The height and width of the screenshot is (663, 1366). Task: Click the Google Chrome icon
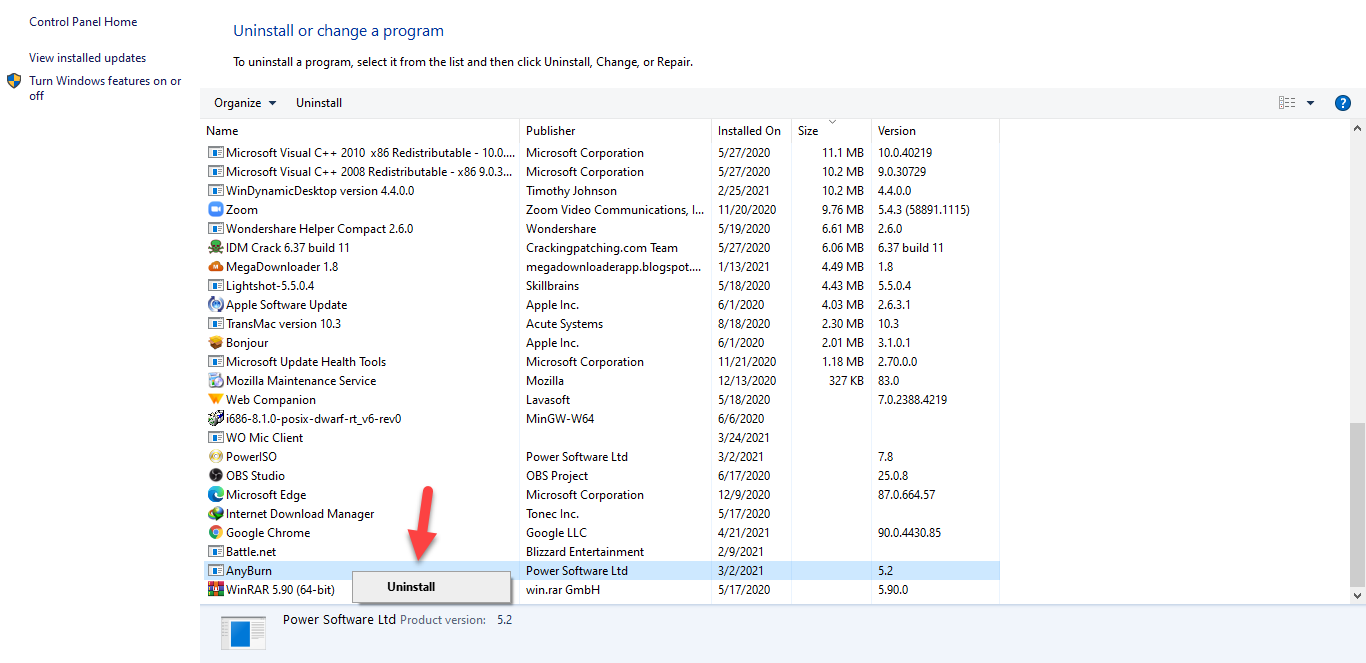215,533
